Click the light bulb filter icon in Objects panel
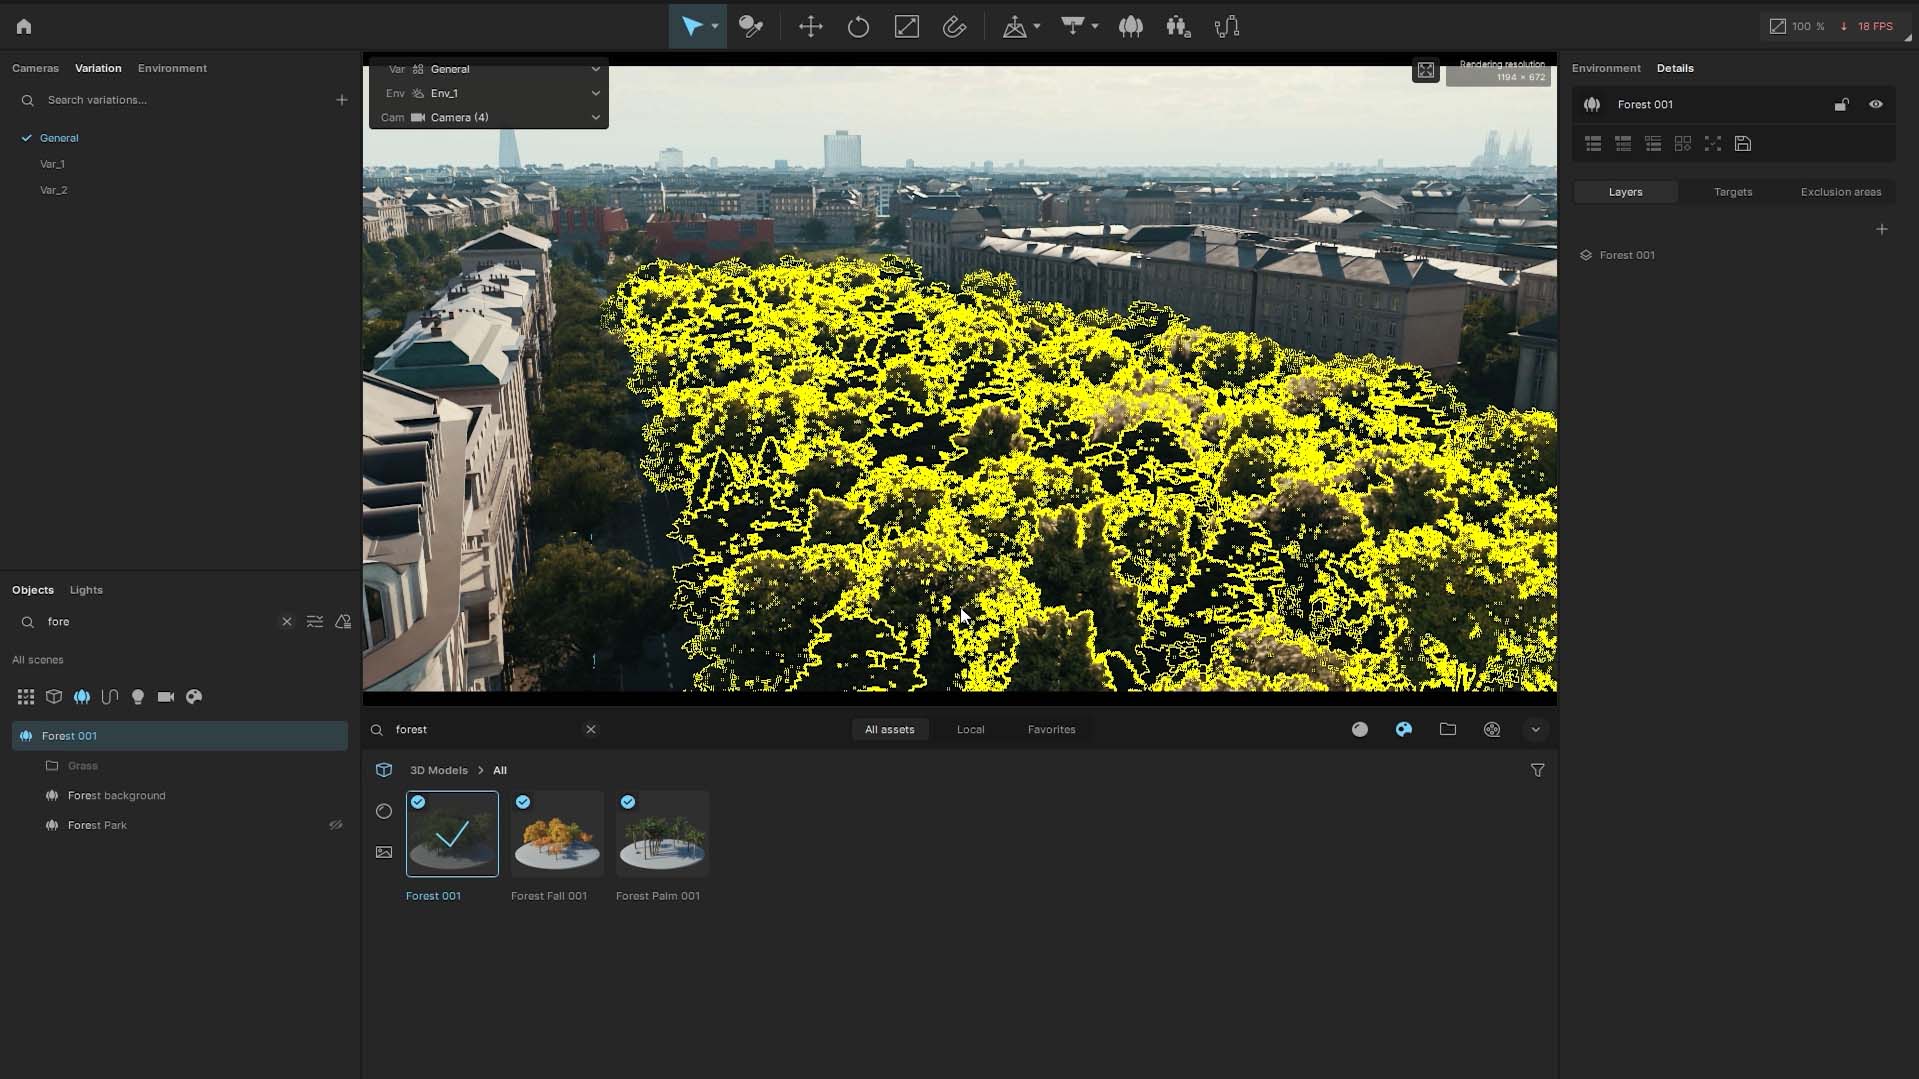This screenshot has height=1079, width=1919. click(138, 697)
